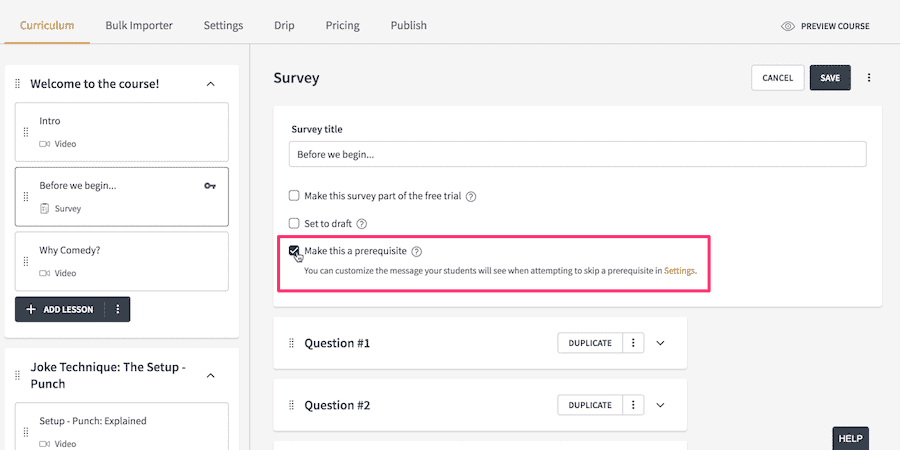Duplicate Question #2

590,405
